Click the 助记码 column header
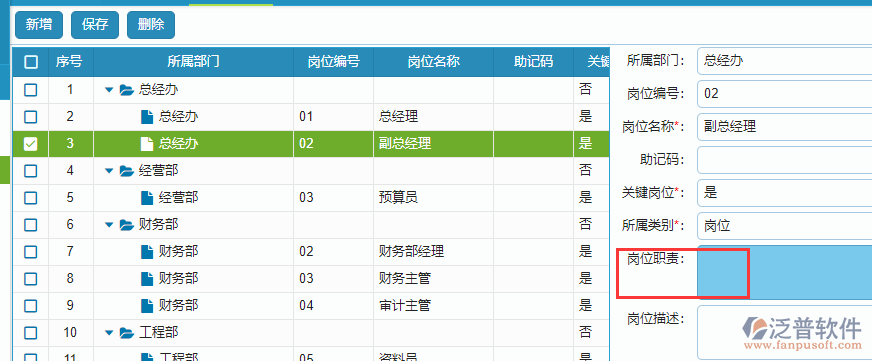The image size is (872, 361). tap(533, 62)
